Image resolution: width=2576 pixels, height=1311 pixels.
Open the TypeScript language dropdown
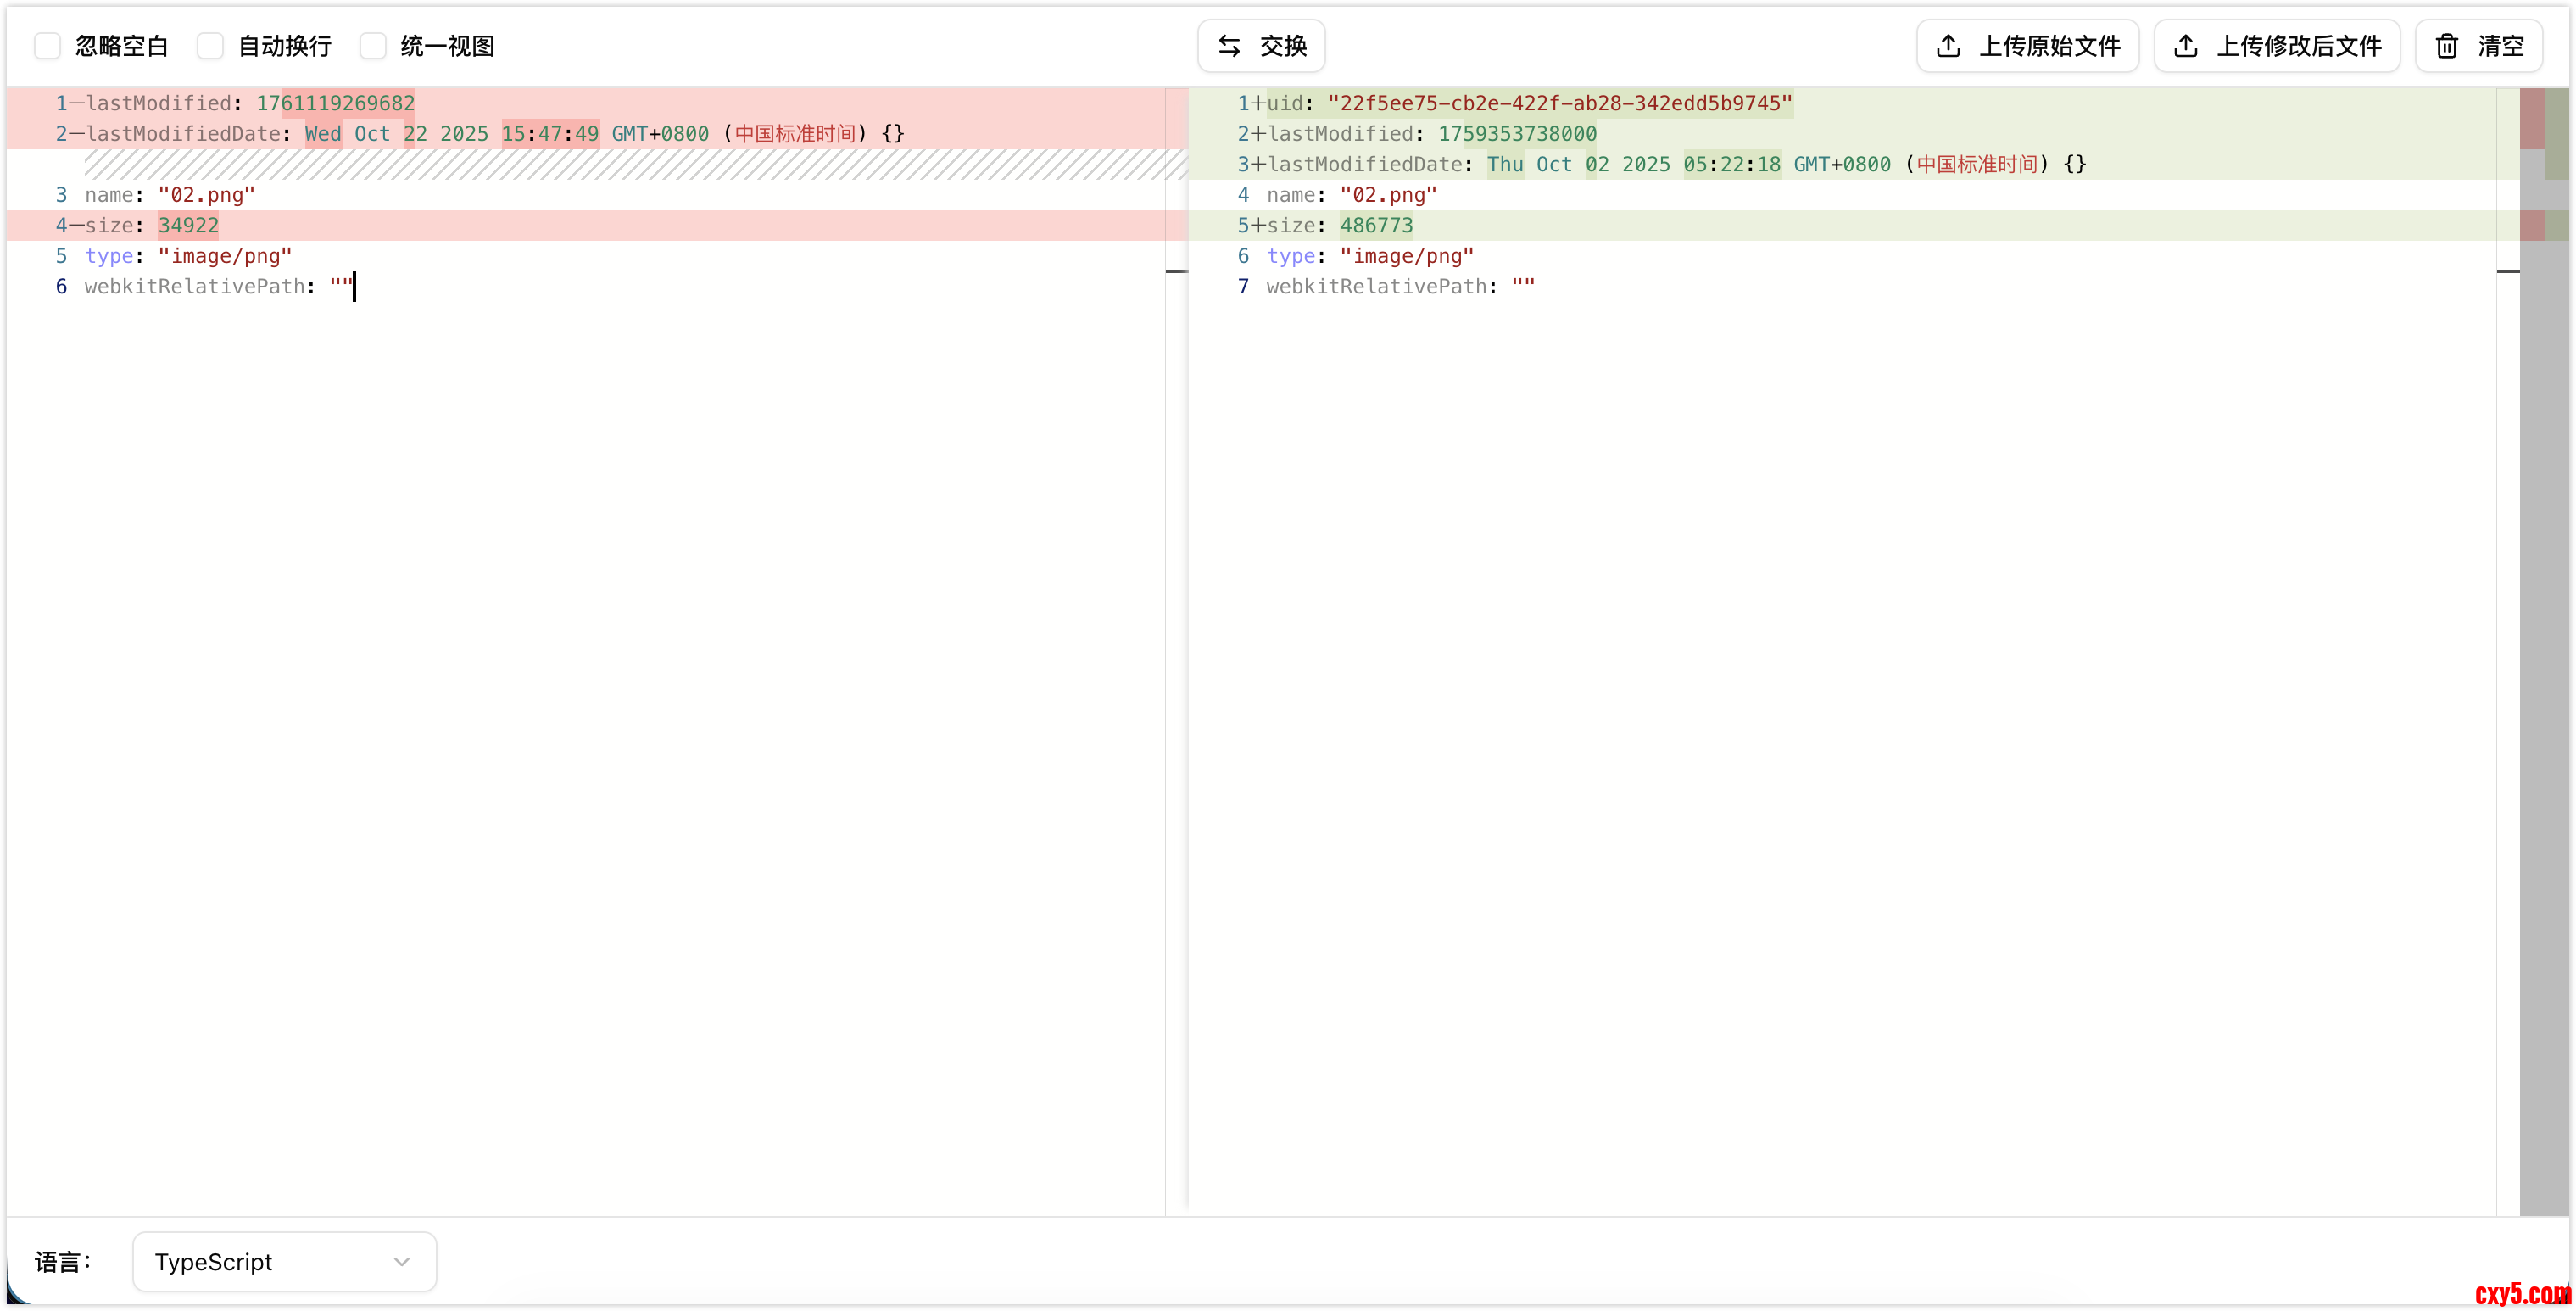[x=284, y=1262]
